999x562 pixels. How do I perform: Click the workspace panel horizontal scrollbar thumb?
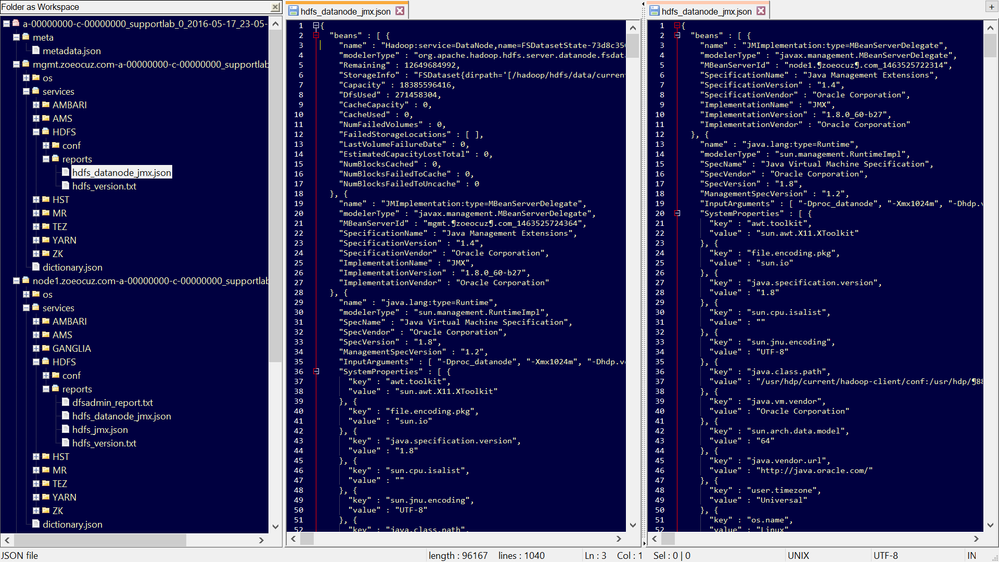click(x=99, y=540)
